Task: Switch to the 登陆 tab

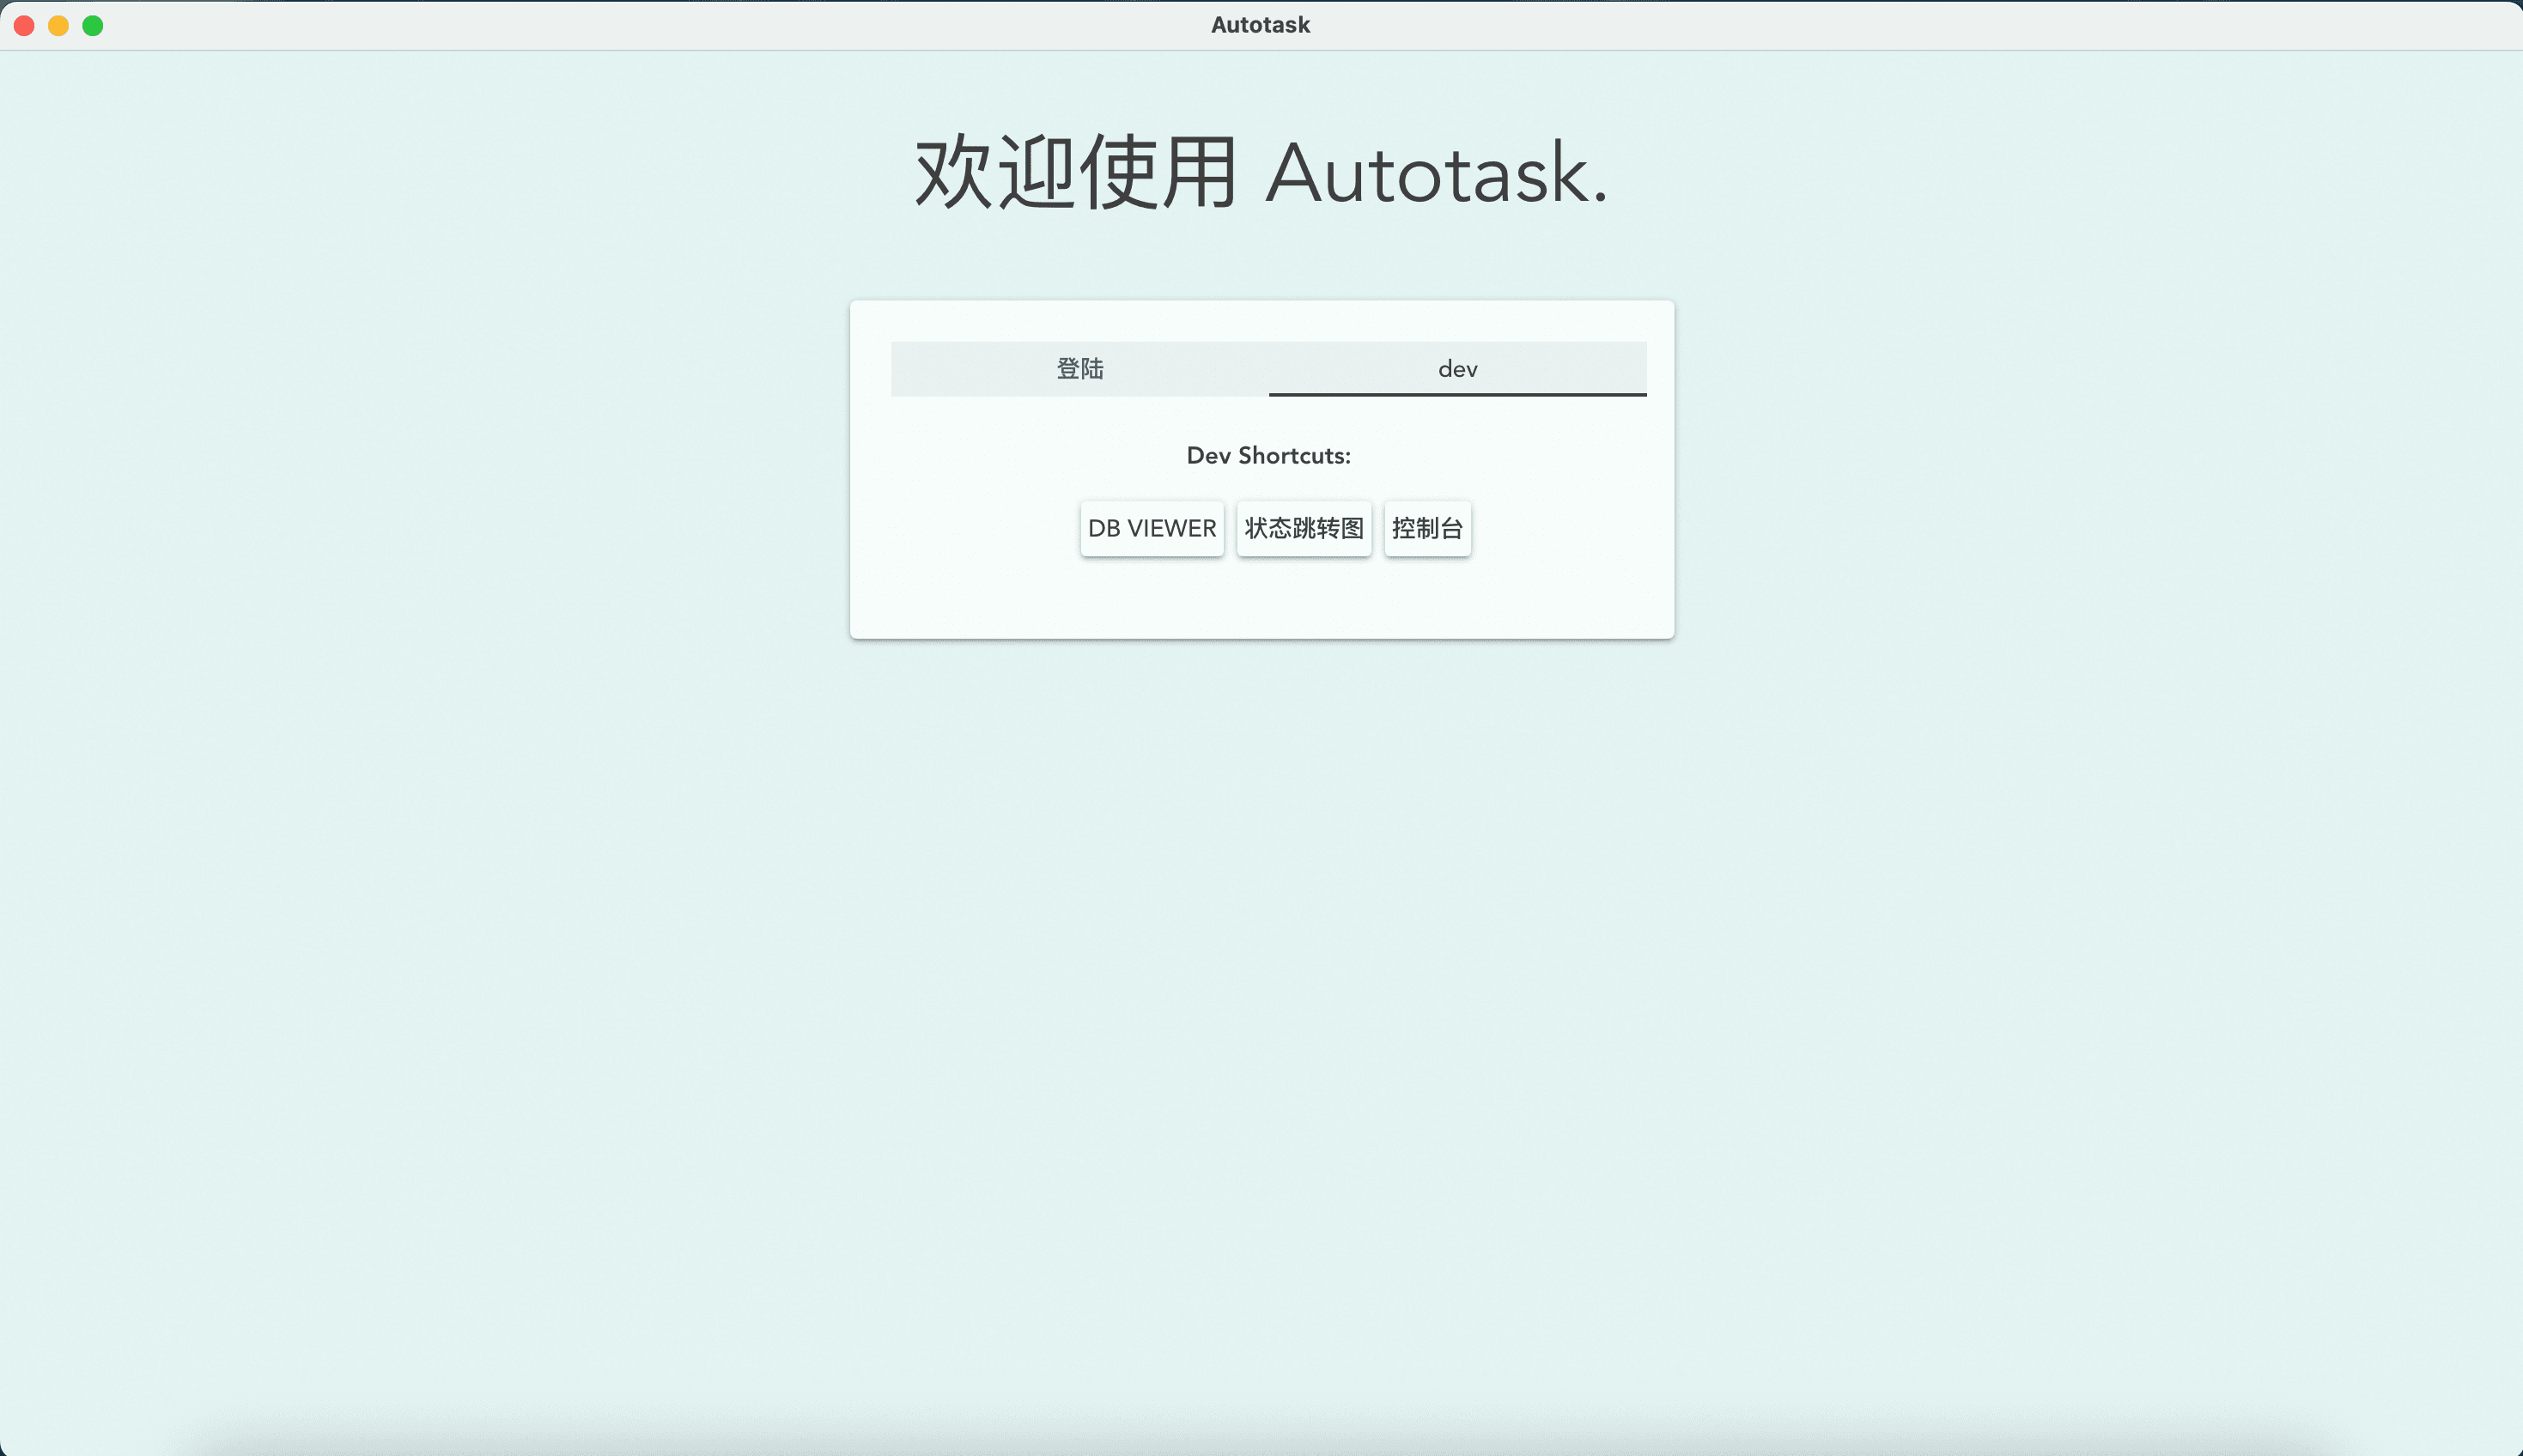Action: (1080, 369)
